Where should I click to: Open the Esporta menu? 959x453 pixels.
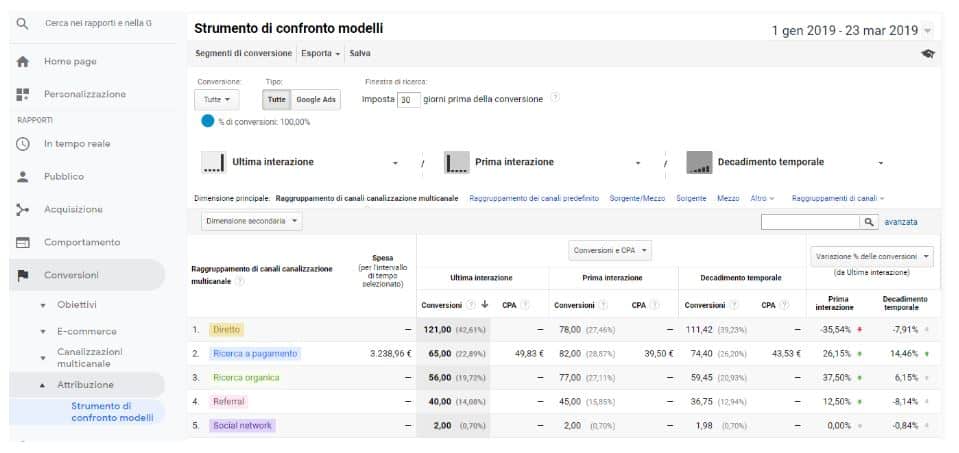(321, 53)
